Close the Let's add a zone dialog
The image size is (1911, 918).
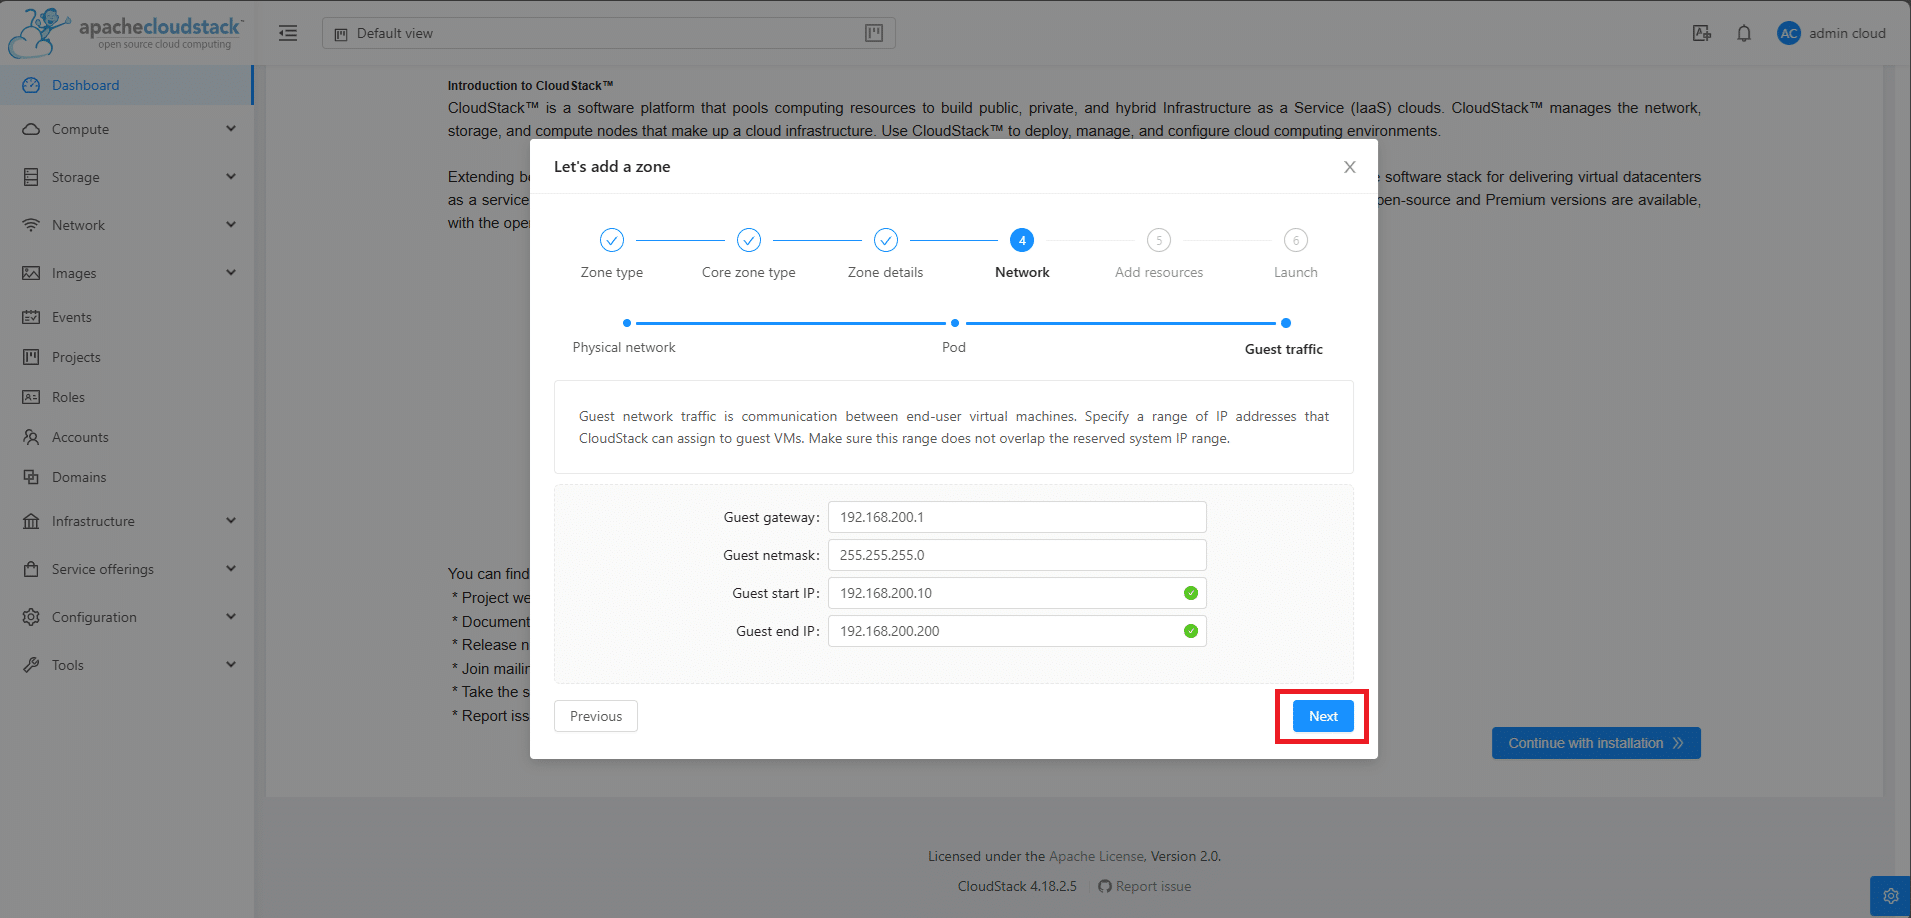(x=1350, y=167)
